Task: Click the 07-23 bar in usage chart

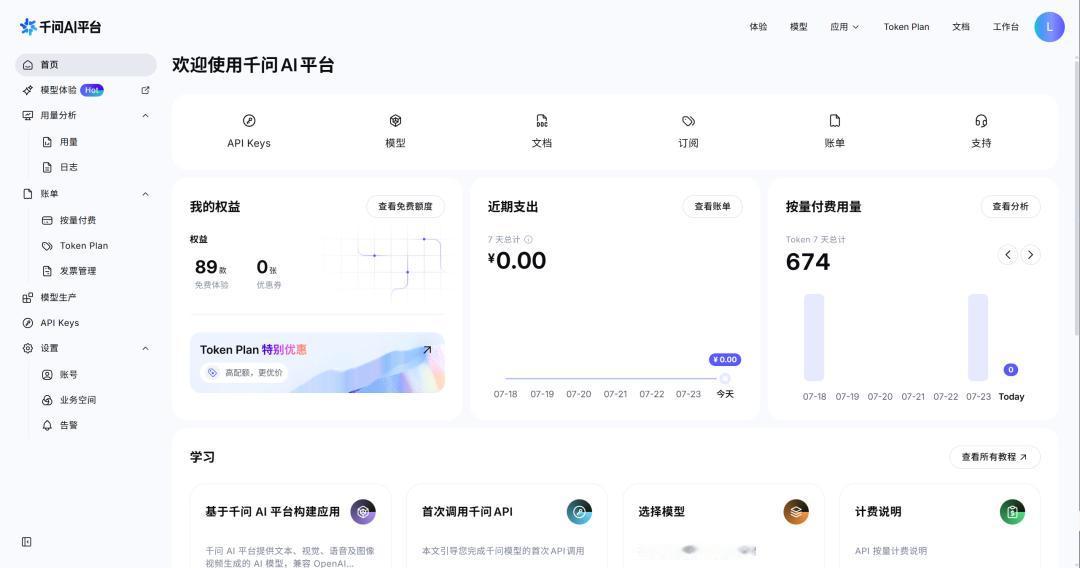Action: click(978, 337)
